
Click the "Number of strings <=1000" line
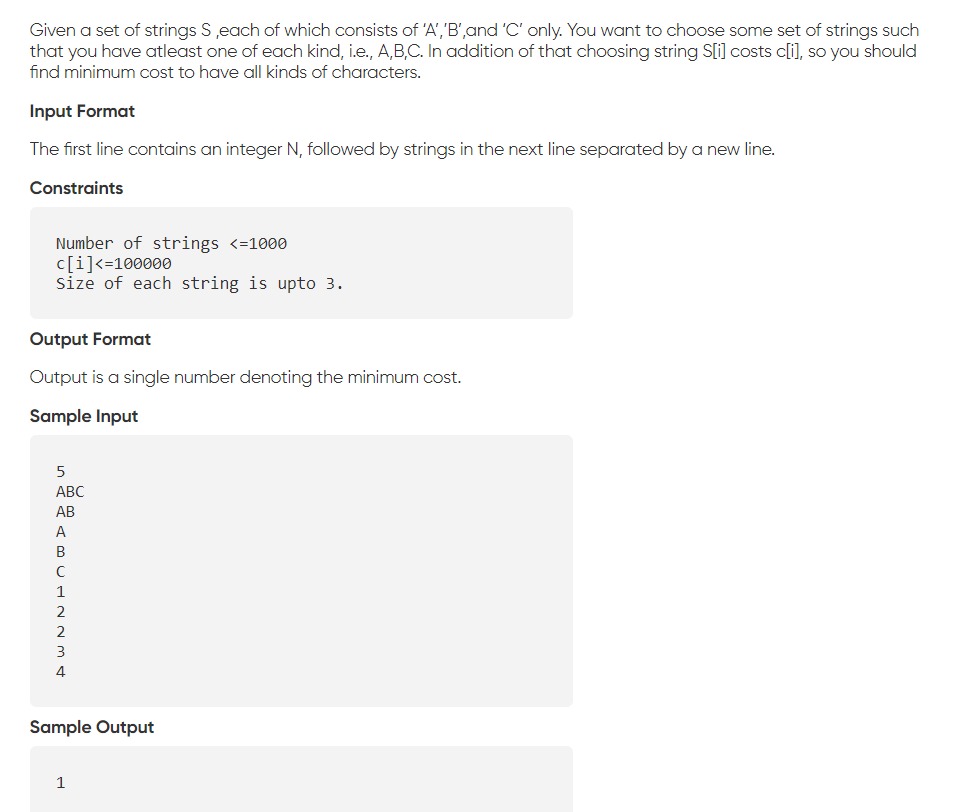click(x=171, y=243)
